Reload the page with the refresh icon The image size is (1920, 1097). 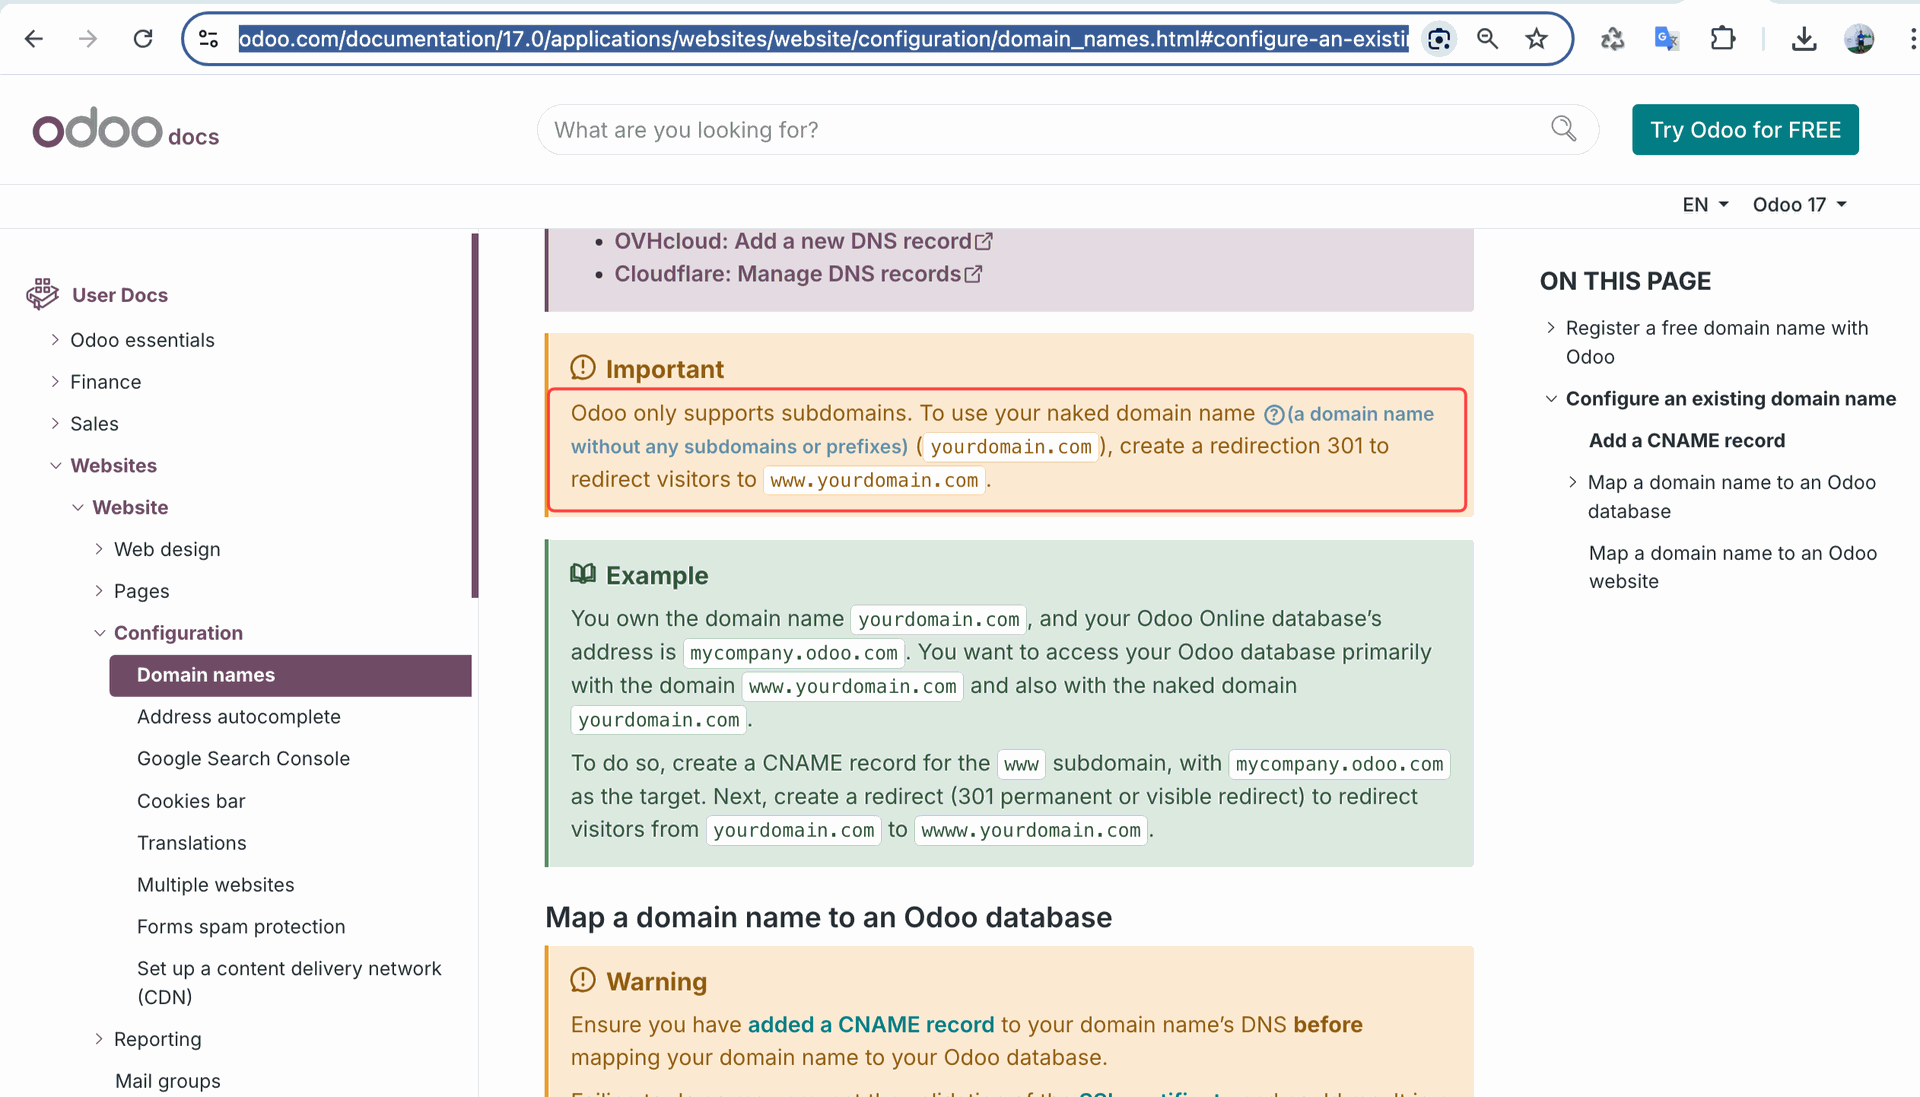coord(143,39)
